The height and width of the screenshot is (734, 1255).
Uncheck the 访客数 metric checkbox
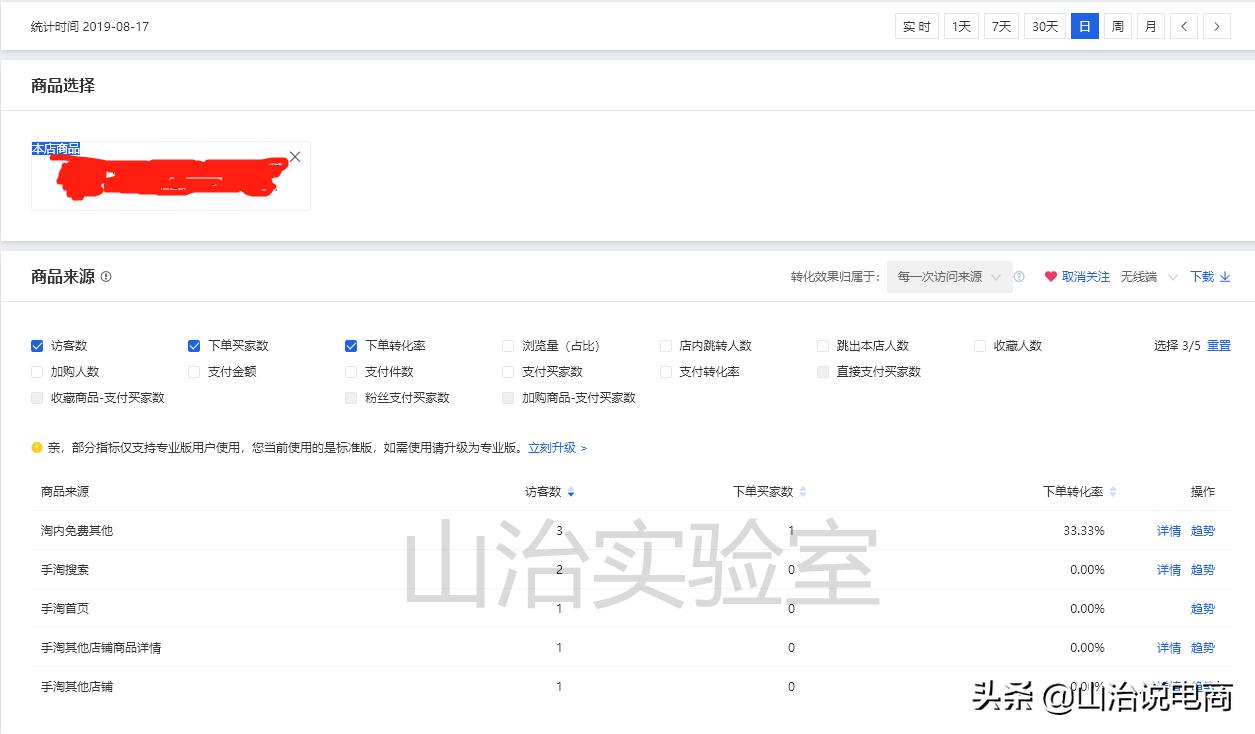tap(37, 345)
